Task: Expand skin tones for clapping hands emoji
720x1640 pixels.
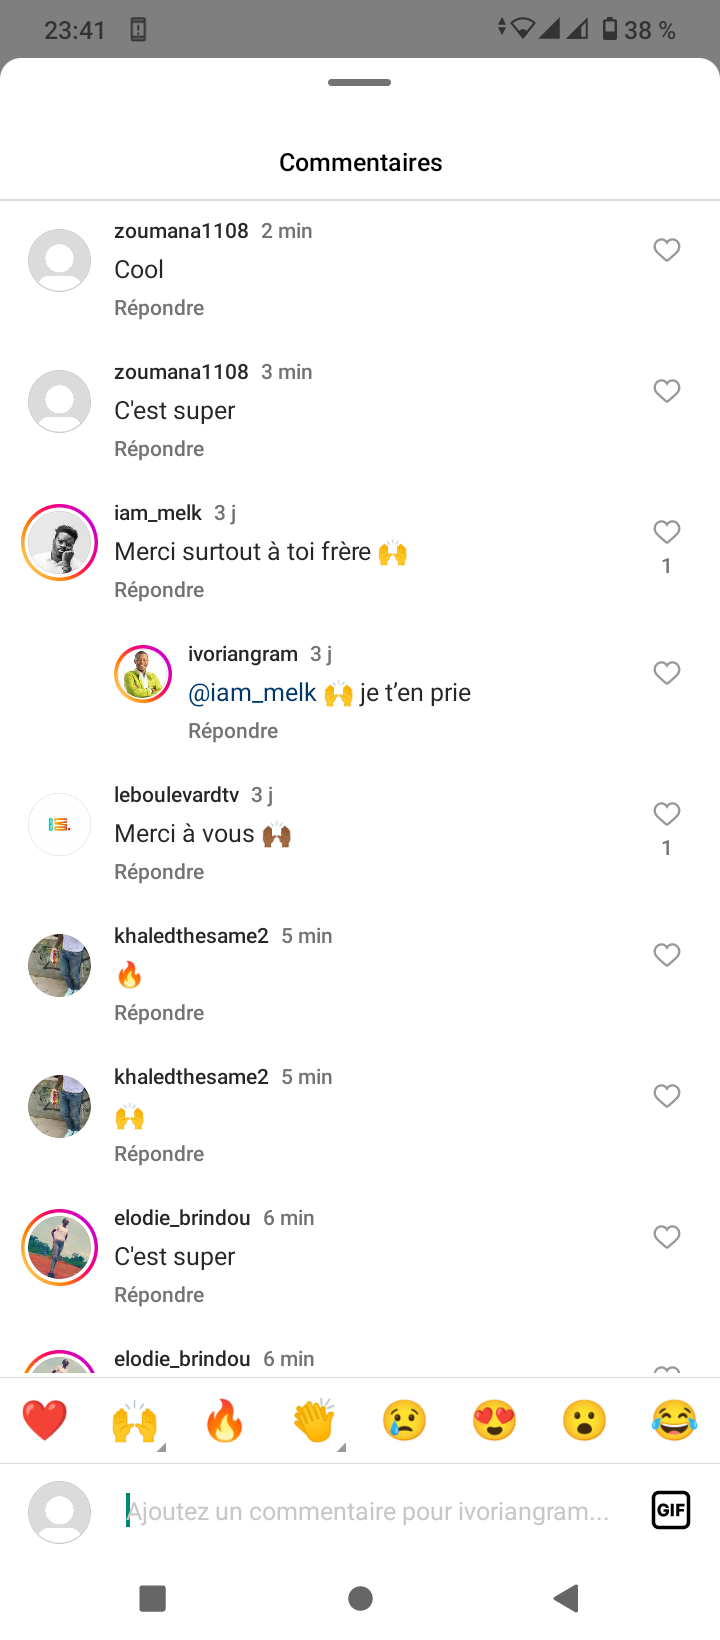Action: [340, 1446]
